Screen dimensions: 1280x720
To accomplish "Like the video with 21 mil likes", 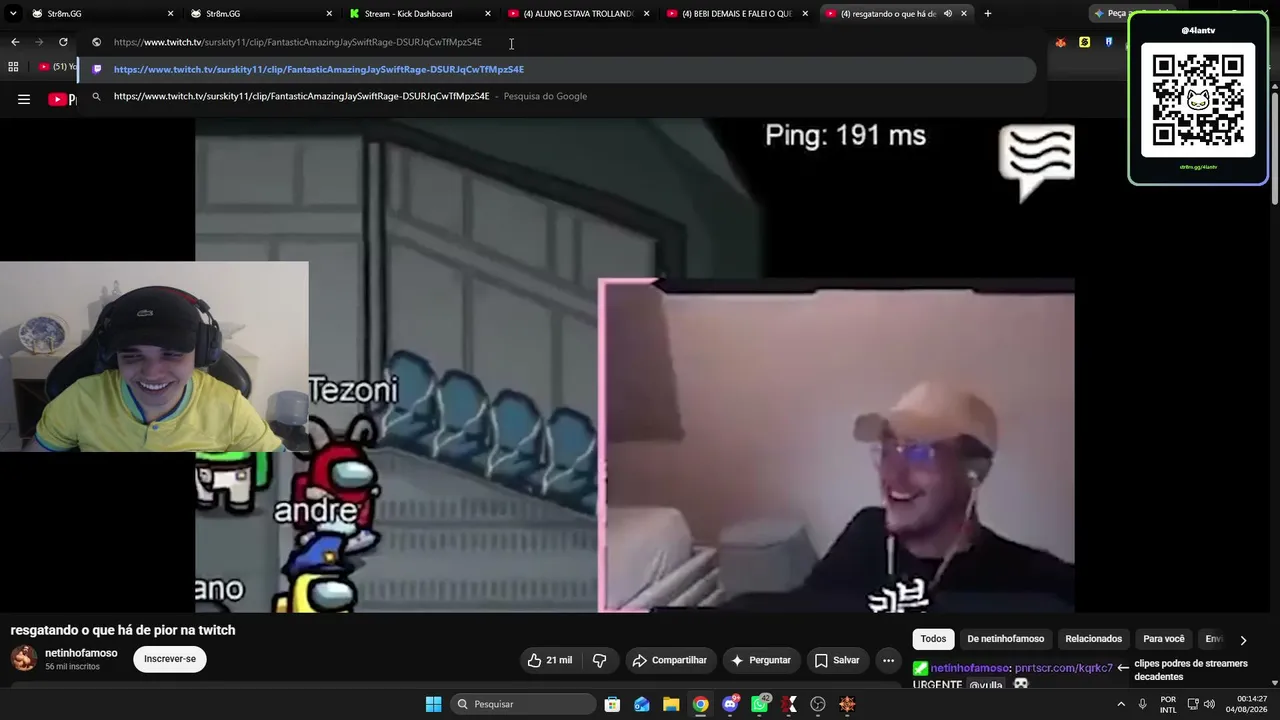I will point(549,660).
